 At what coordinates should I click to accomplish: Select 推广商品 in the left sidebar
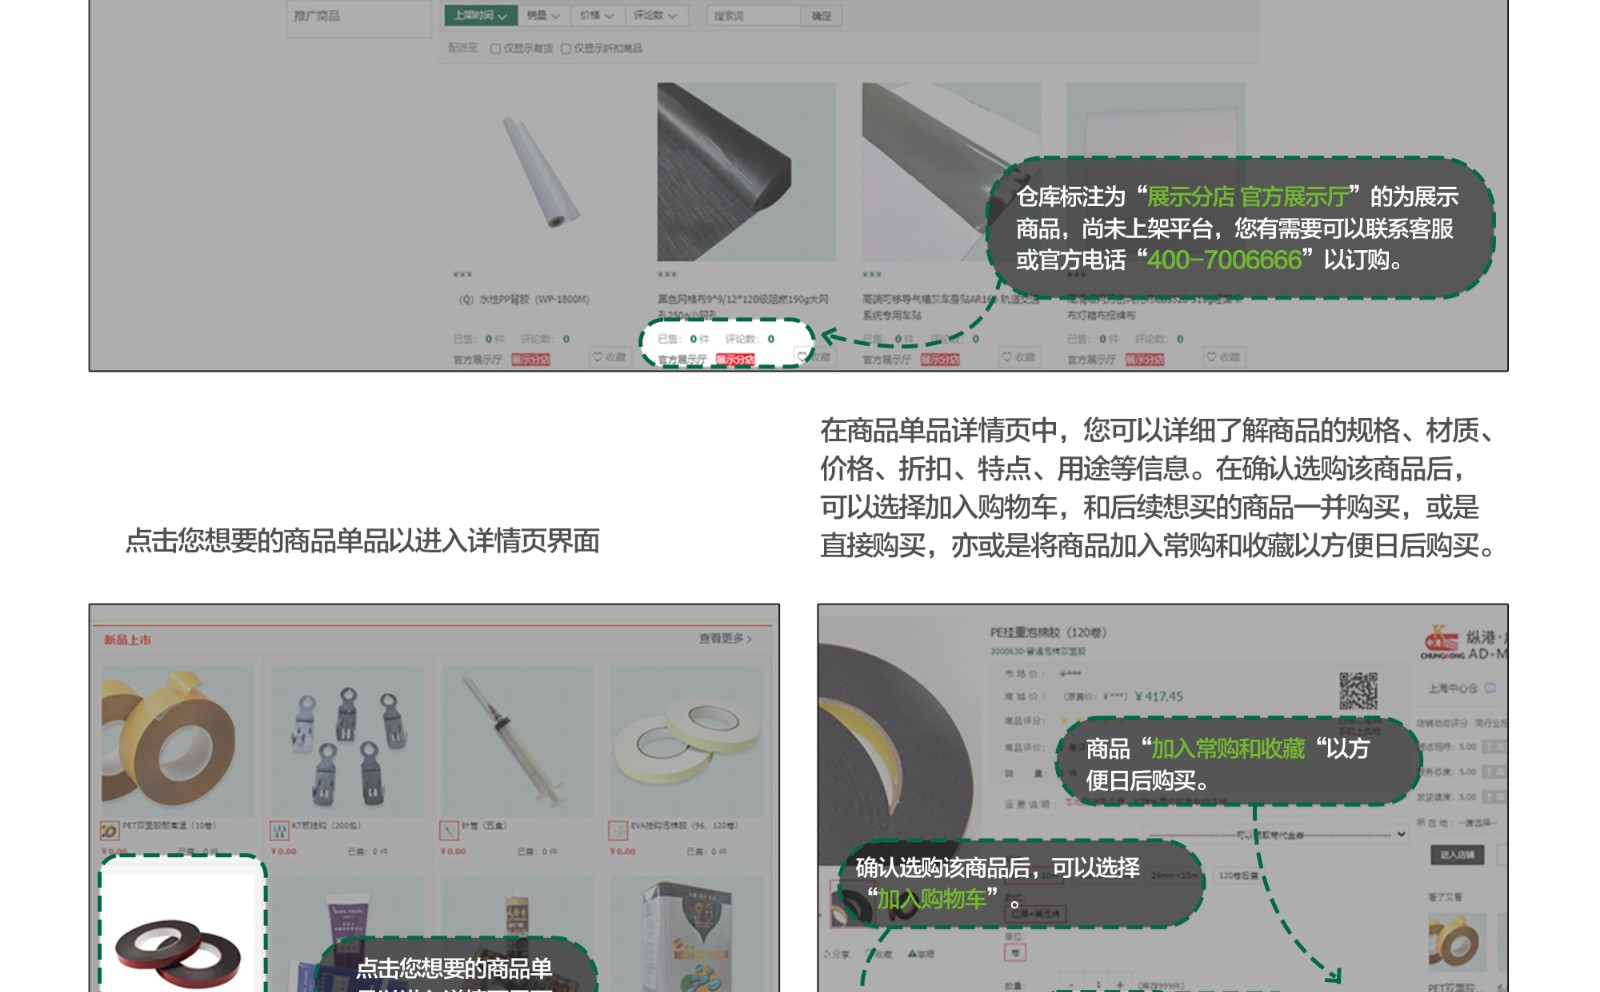(317, 15)
